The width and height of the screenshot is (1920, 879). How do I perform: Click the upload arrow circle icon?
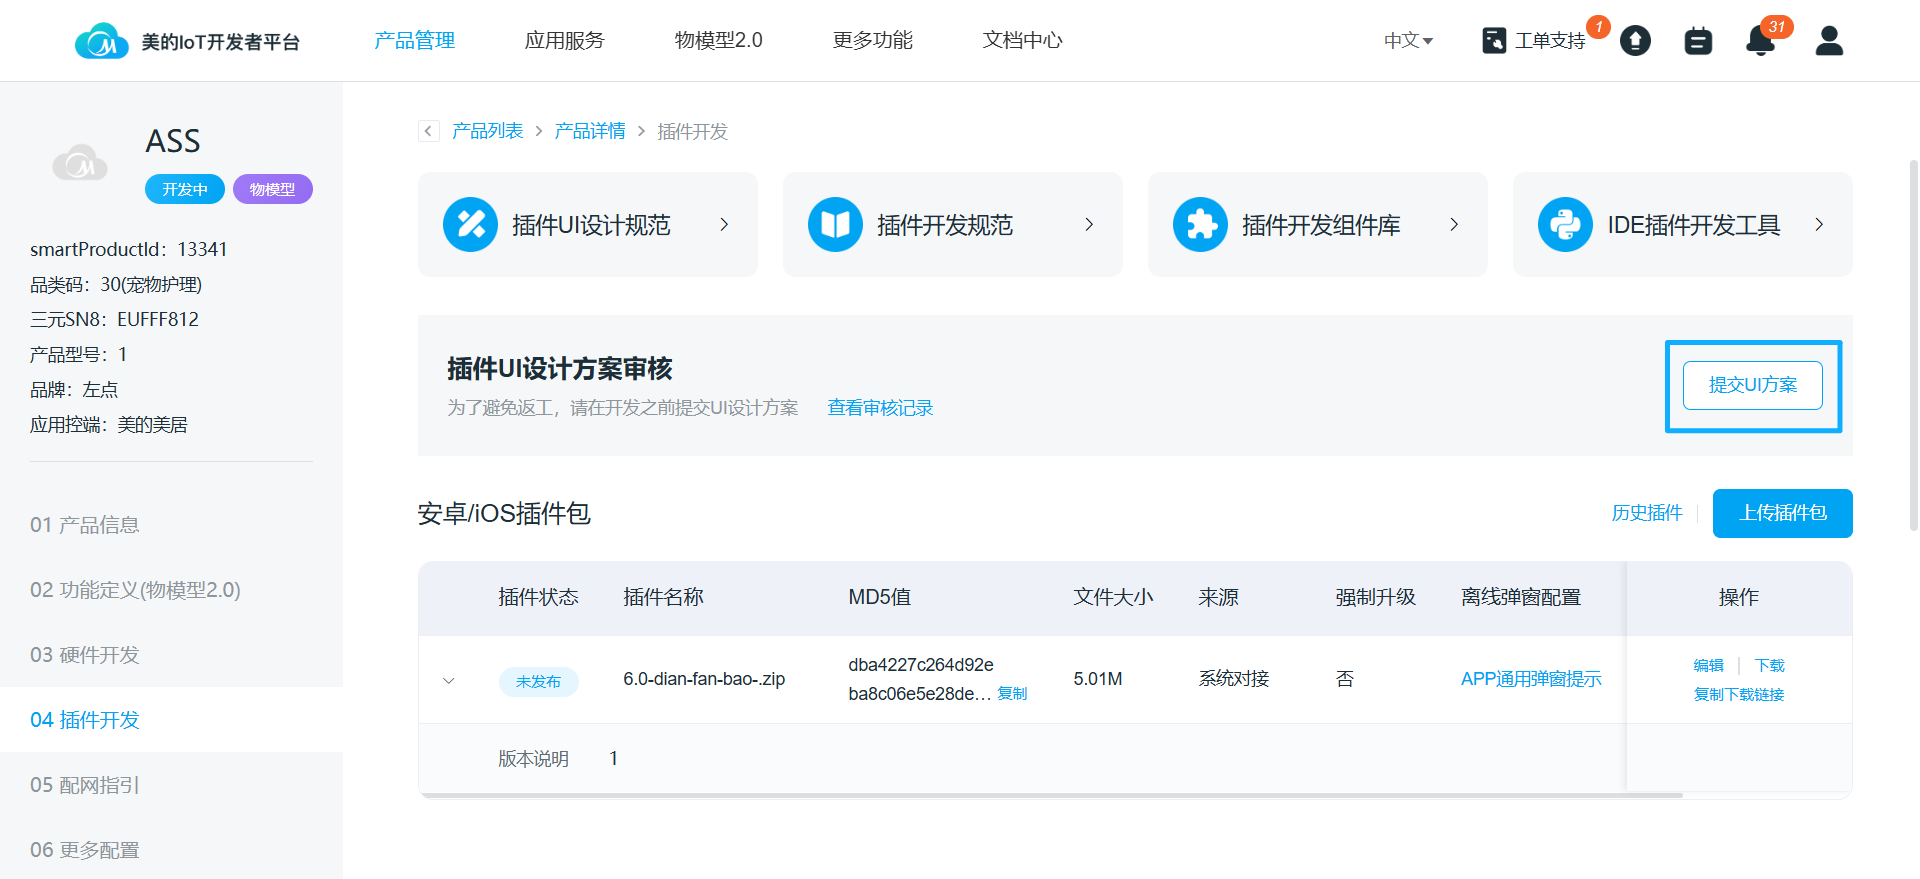coord(1635,41)
